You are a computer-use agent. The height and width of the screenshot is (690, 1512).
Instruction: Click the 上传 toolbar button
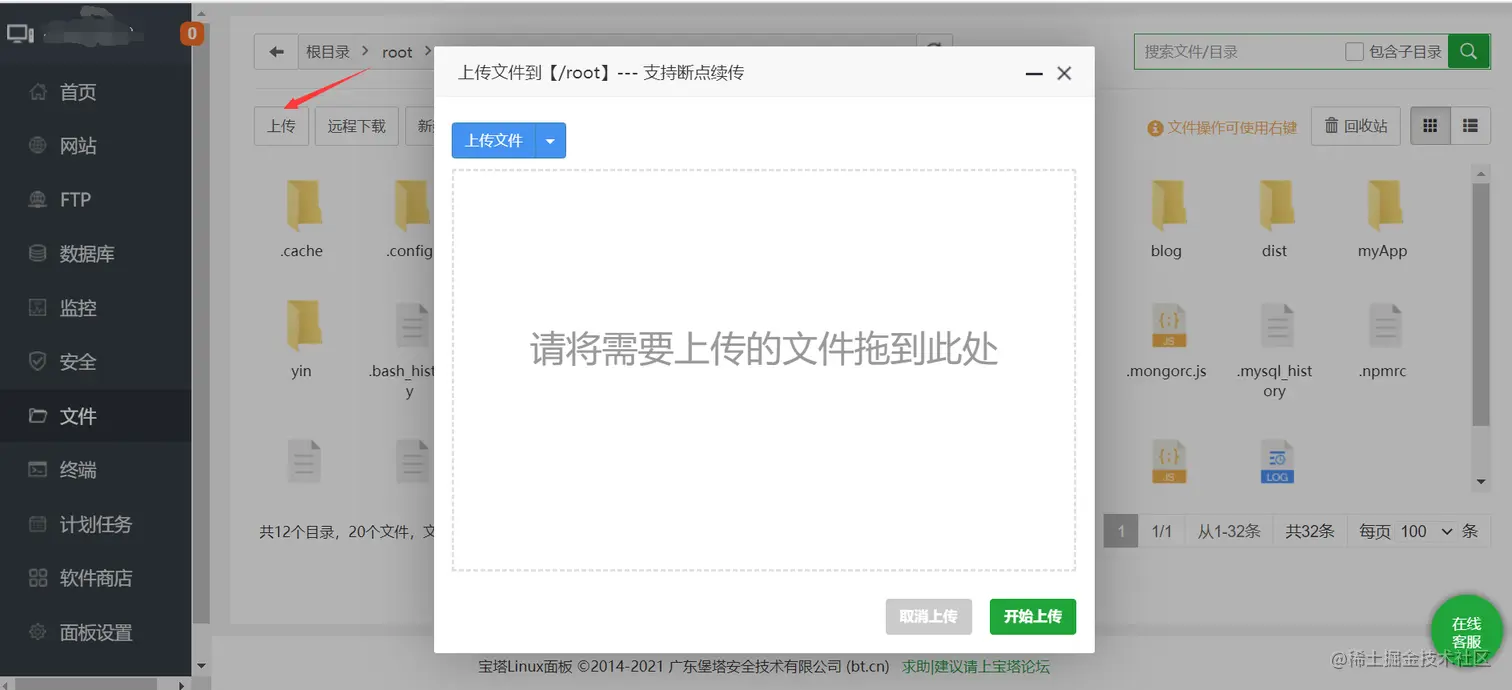click(x=281, y=126)
